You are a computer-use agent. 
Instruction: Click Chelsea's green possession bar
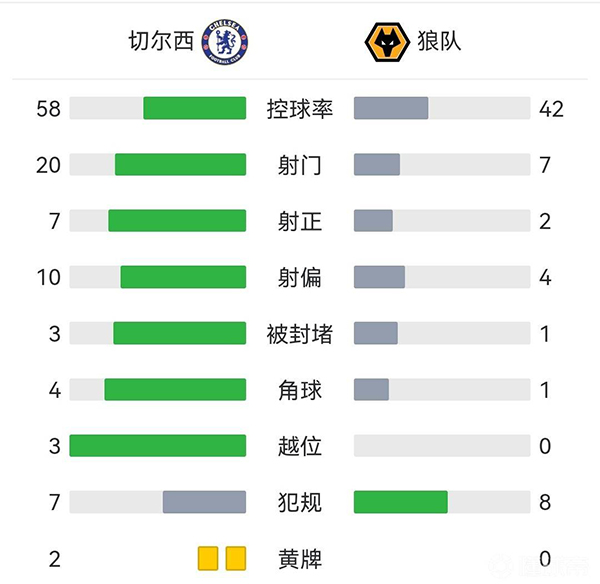click(194, 108)
